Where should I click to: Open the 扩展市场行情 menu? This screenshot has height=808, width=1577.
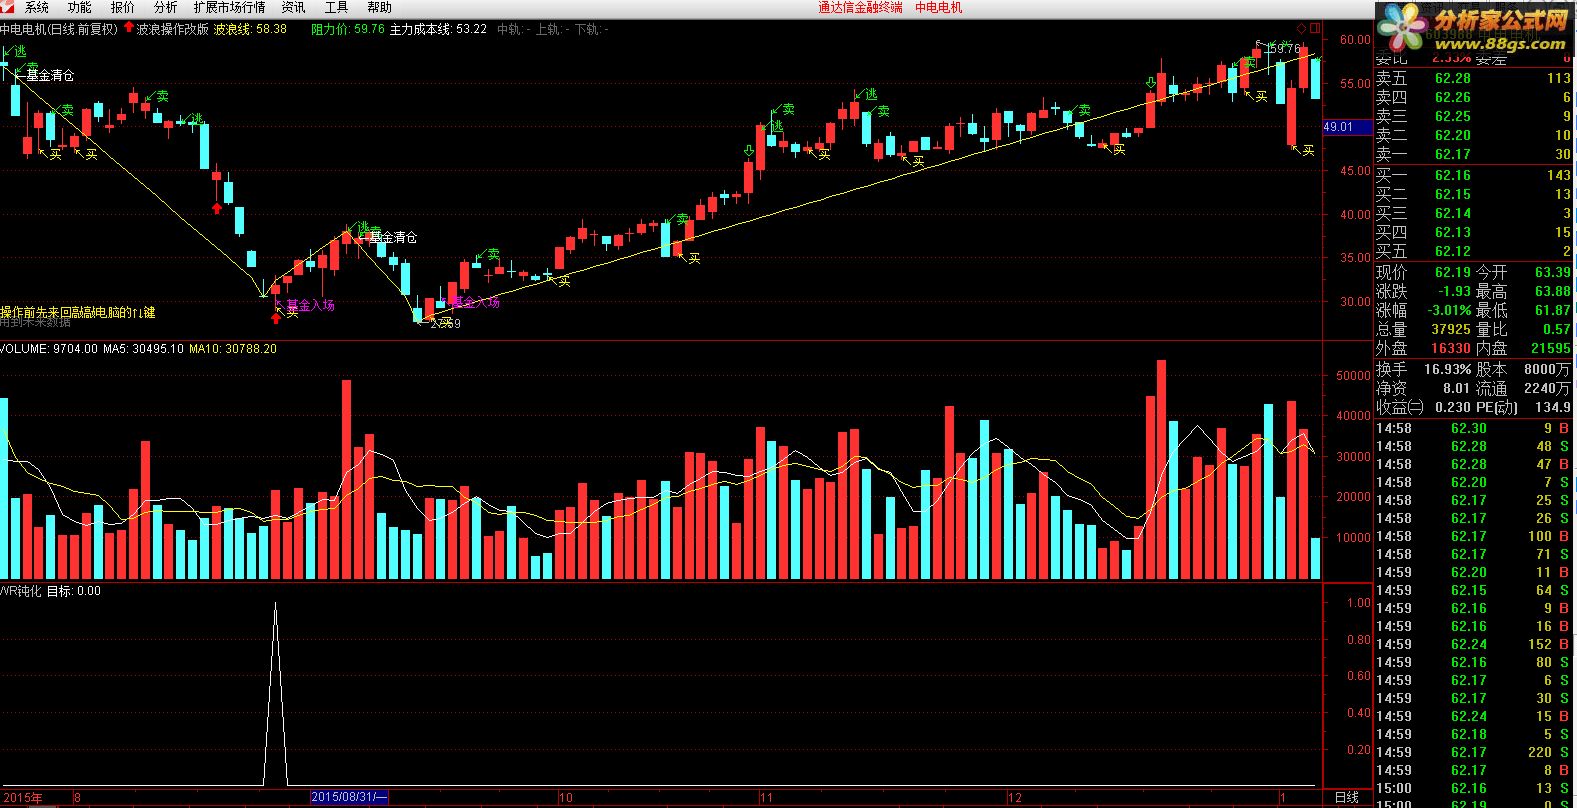229,7
